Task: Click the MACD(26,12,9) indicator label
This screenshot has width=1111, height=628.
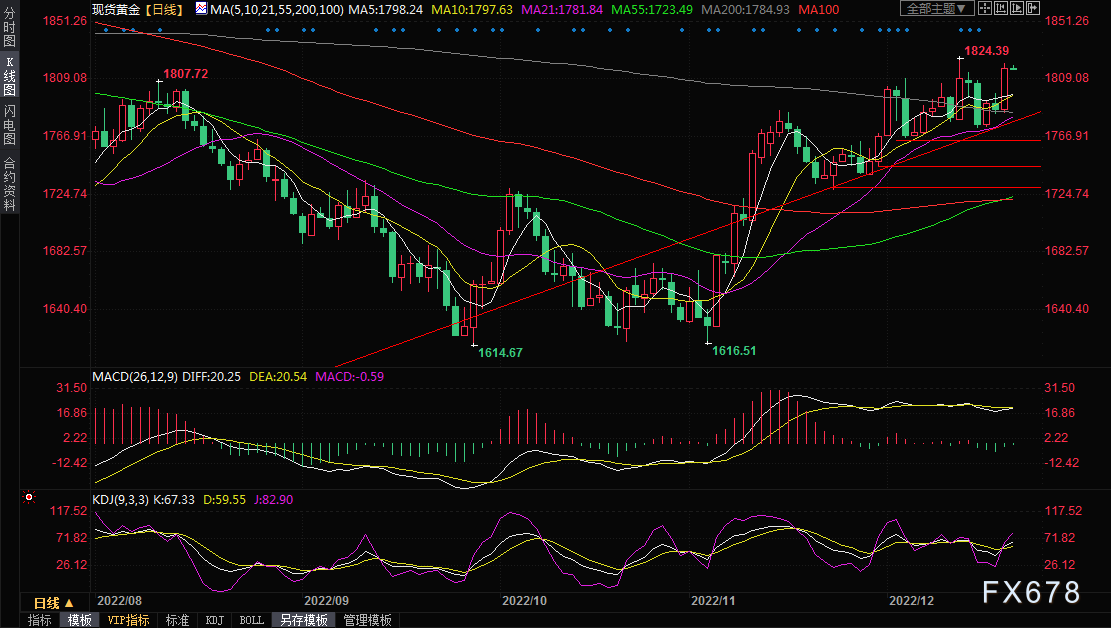Action: point(135,376)
